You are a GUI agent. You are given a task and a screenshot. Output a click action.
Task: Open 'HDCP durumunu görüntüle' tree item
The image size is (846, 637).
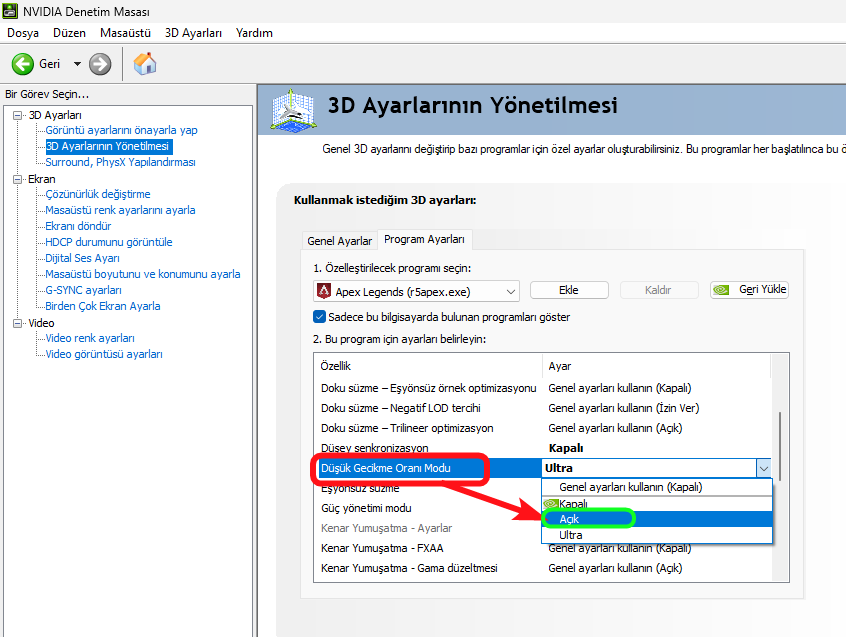[x=109, y=242]
